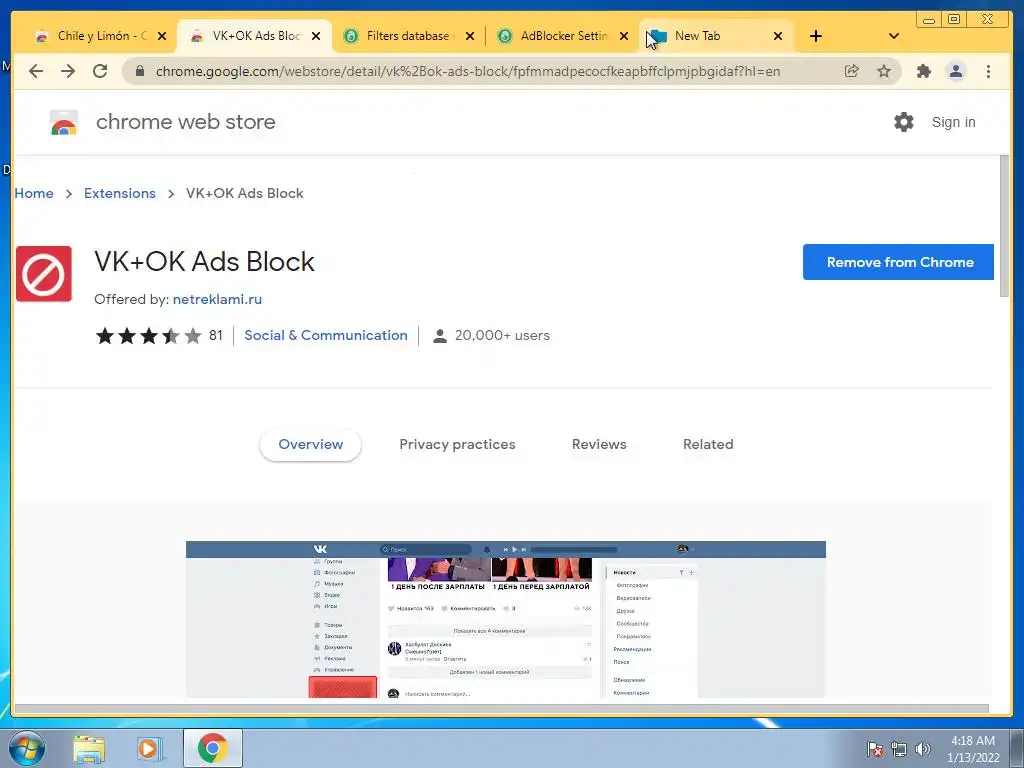Image resolution: width=1024 pixels, height=768 pixels.
Task: Open the Chrome profile avatar menu
Action: [x=955, y=71]
